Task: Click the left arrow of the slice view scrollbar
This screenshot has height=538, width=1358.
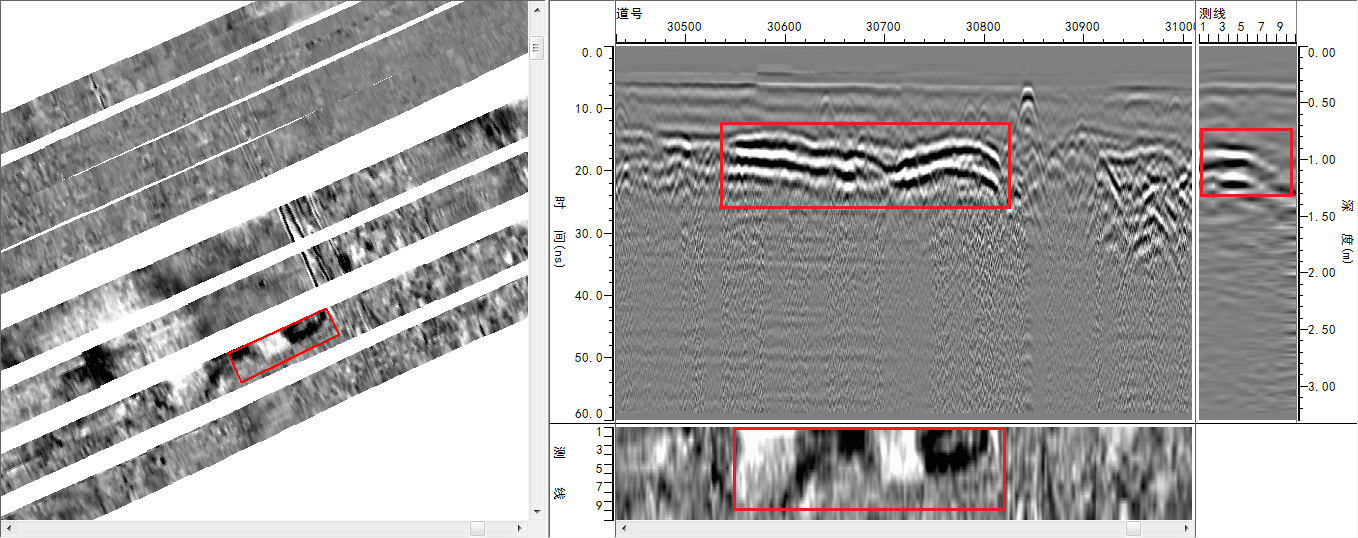Action: tap(624, 528)
